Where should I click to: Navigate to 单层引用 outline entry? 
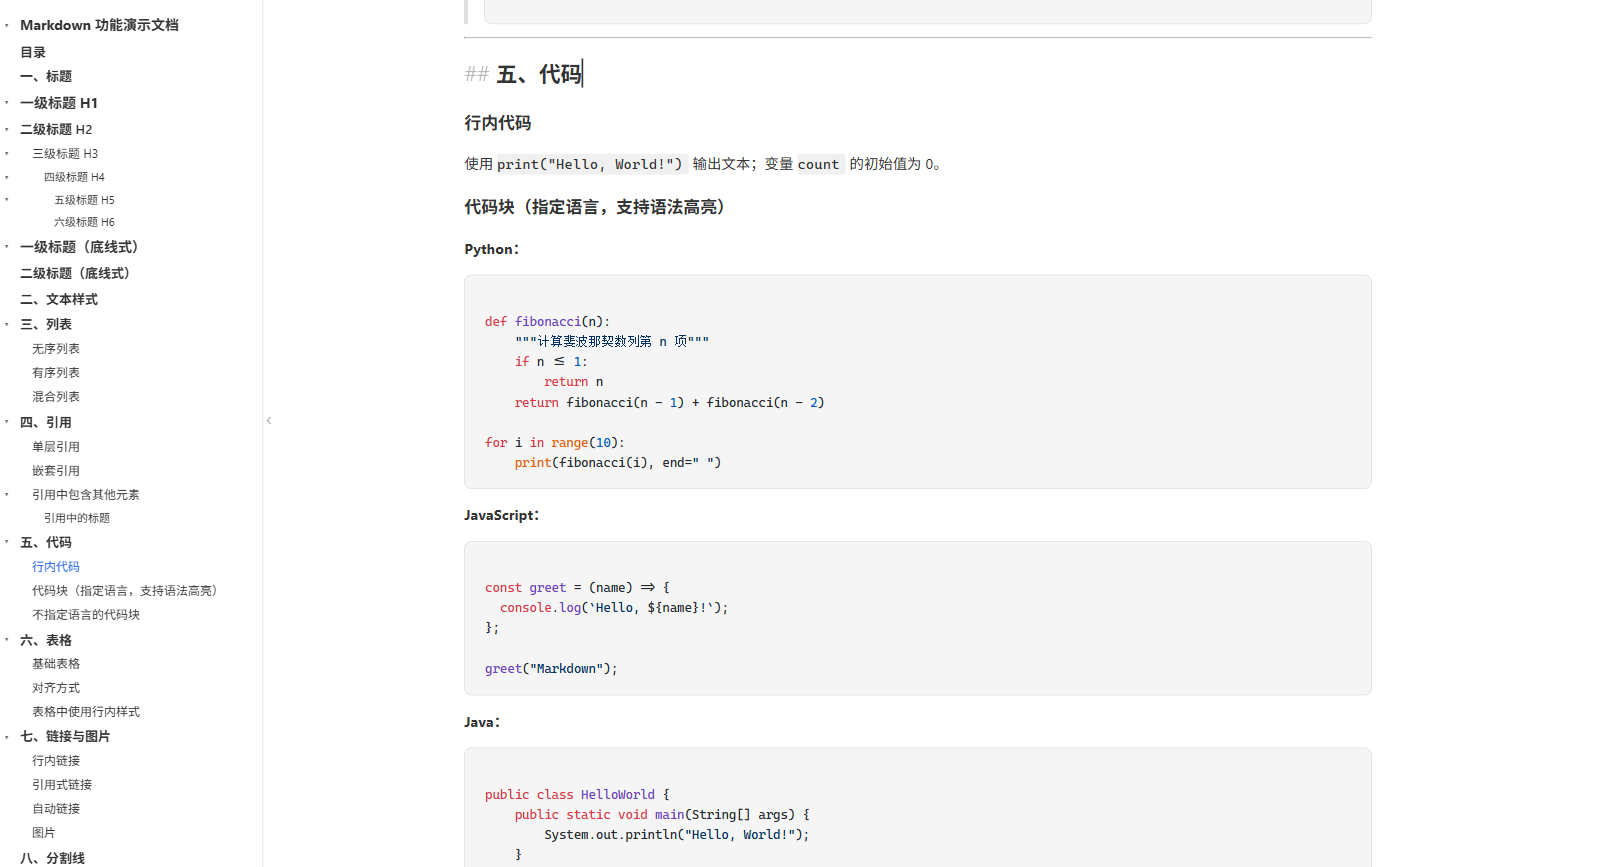56,447
